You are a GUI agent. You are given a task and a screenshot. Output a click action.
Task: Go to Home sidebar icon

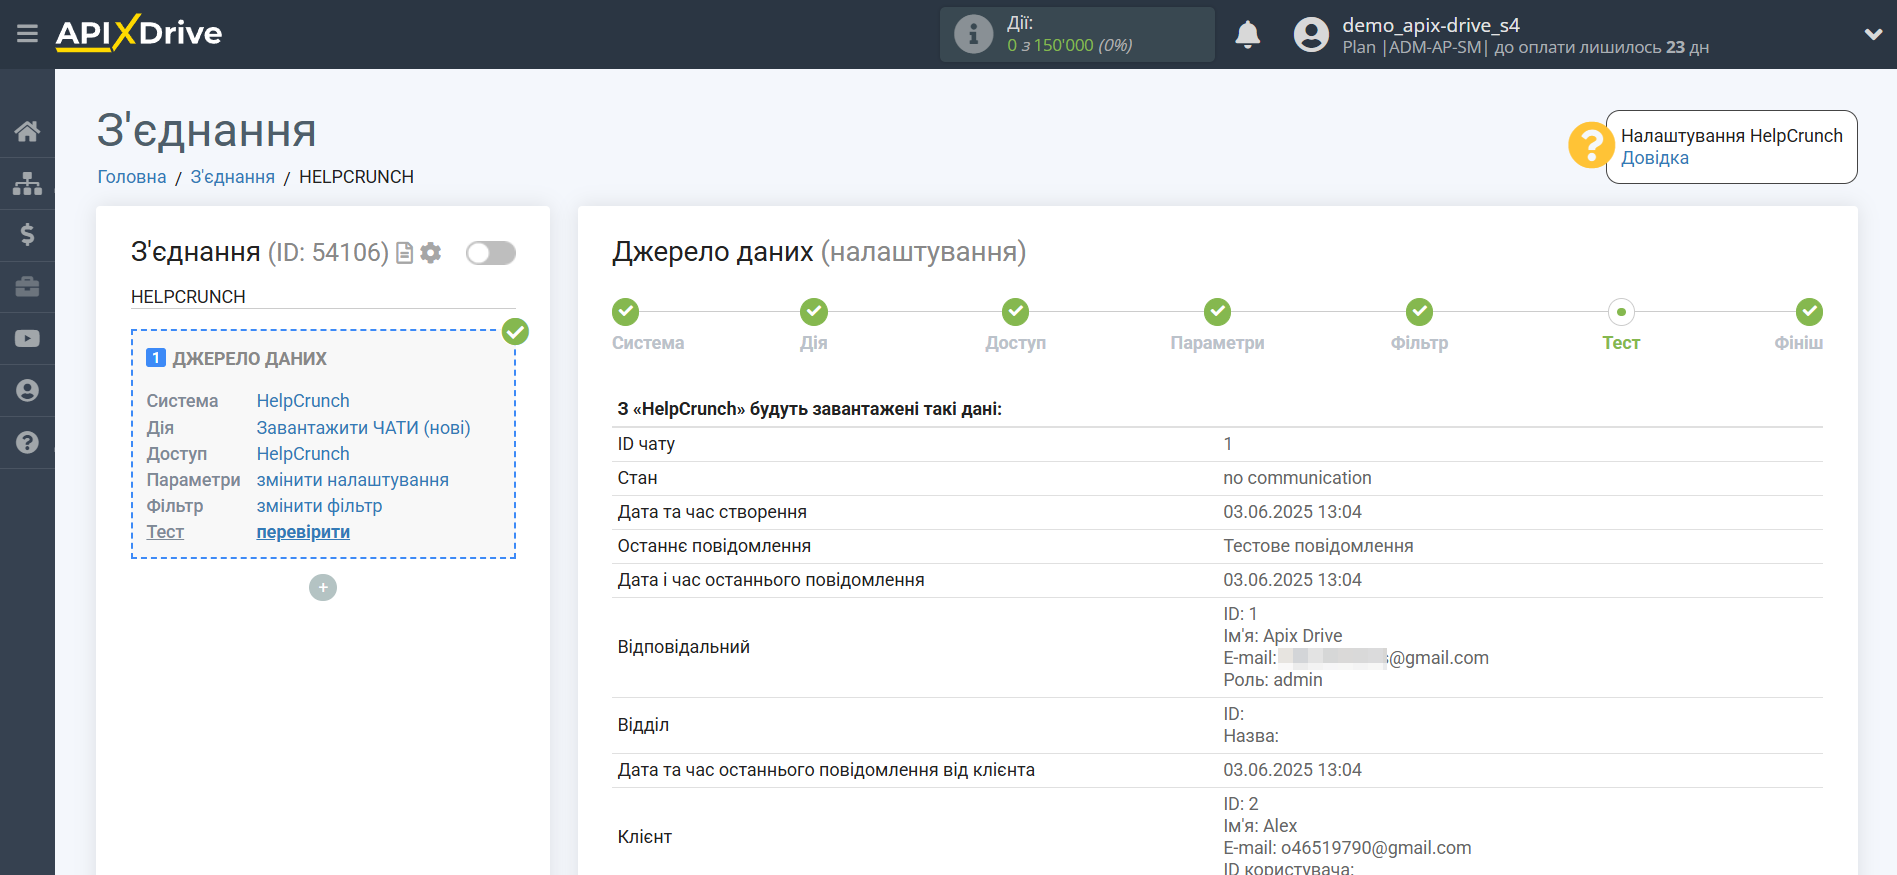tap(27, 131)
